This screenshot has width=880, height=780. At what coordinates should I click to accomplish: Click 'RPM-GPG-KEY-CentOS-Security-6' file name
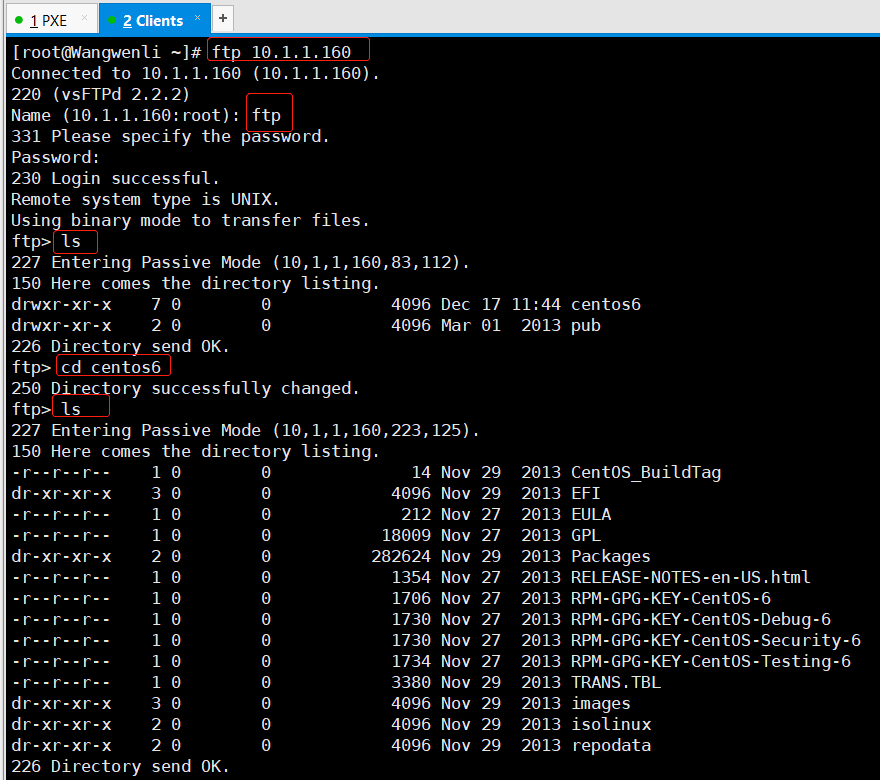tap(716, 641)
